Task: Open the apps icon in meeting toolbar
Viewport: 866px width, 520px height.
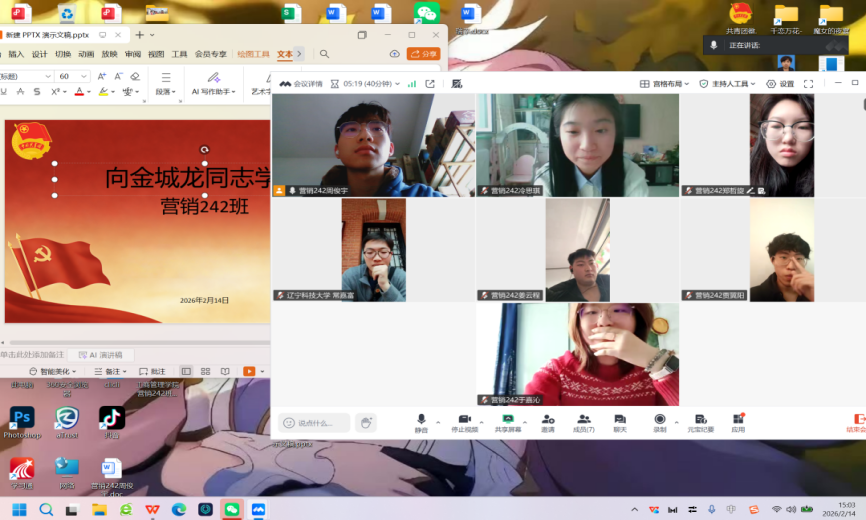Action: (738, 420)
